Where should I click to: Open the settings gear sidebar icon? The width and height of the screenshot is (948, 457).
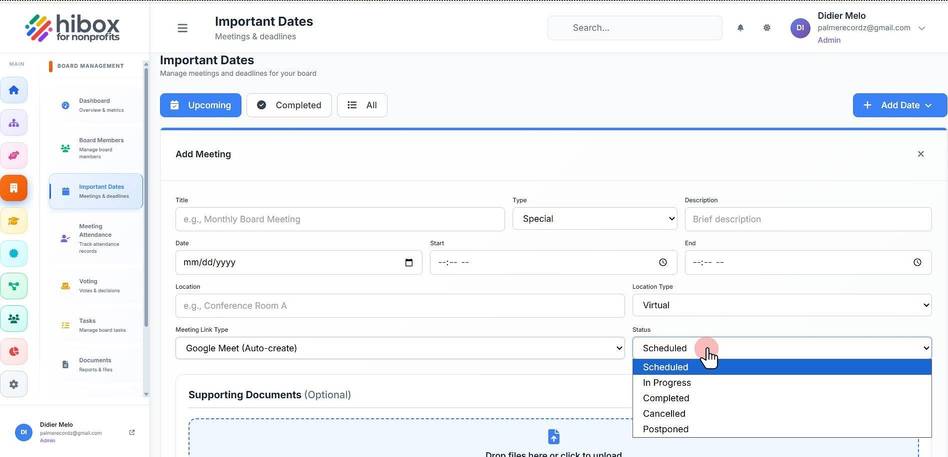14,384
